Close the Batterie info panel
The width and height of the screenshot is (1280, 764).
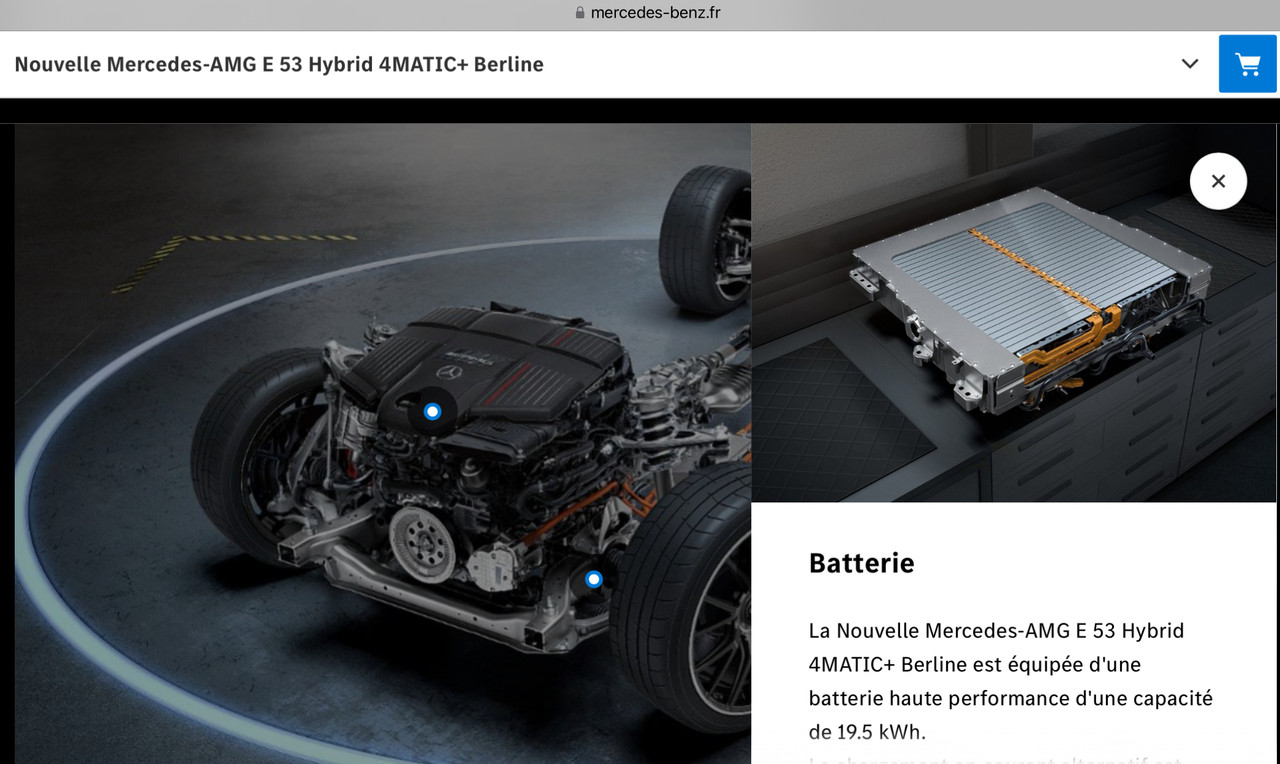click(x=1218, y=181)
